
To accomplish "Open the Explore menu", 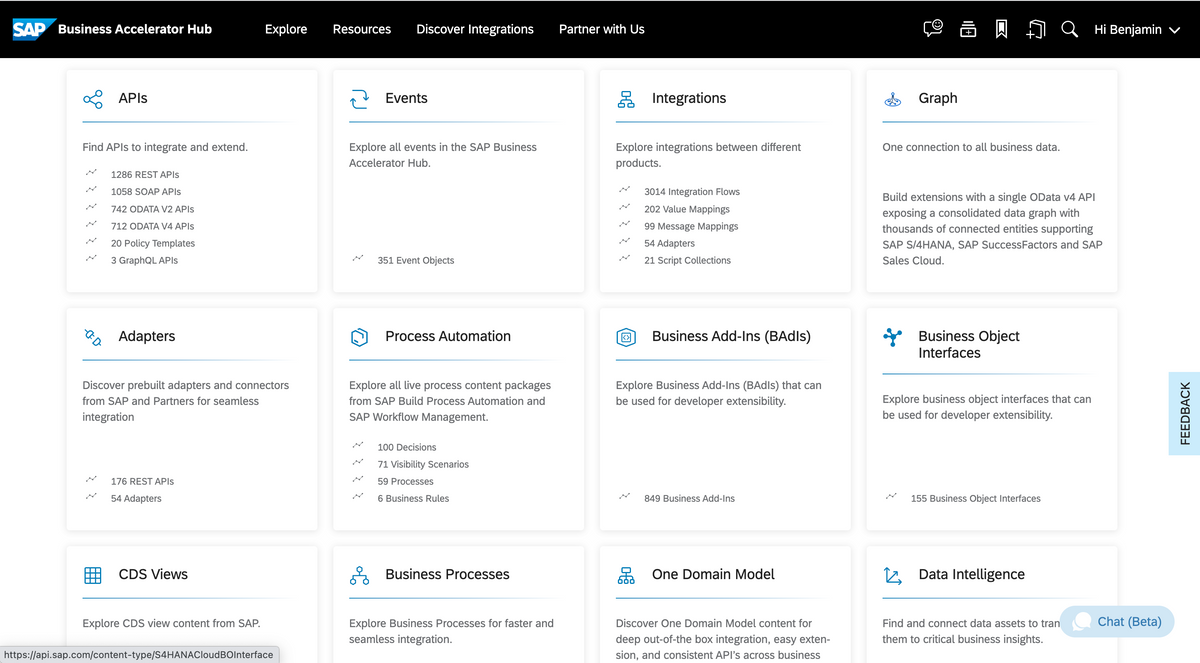I will [286, 29].
